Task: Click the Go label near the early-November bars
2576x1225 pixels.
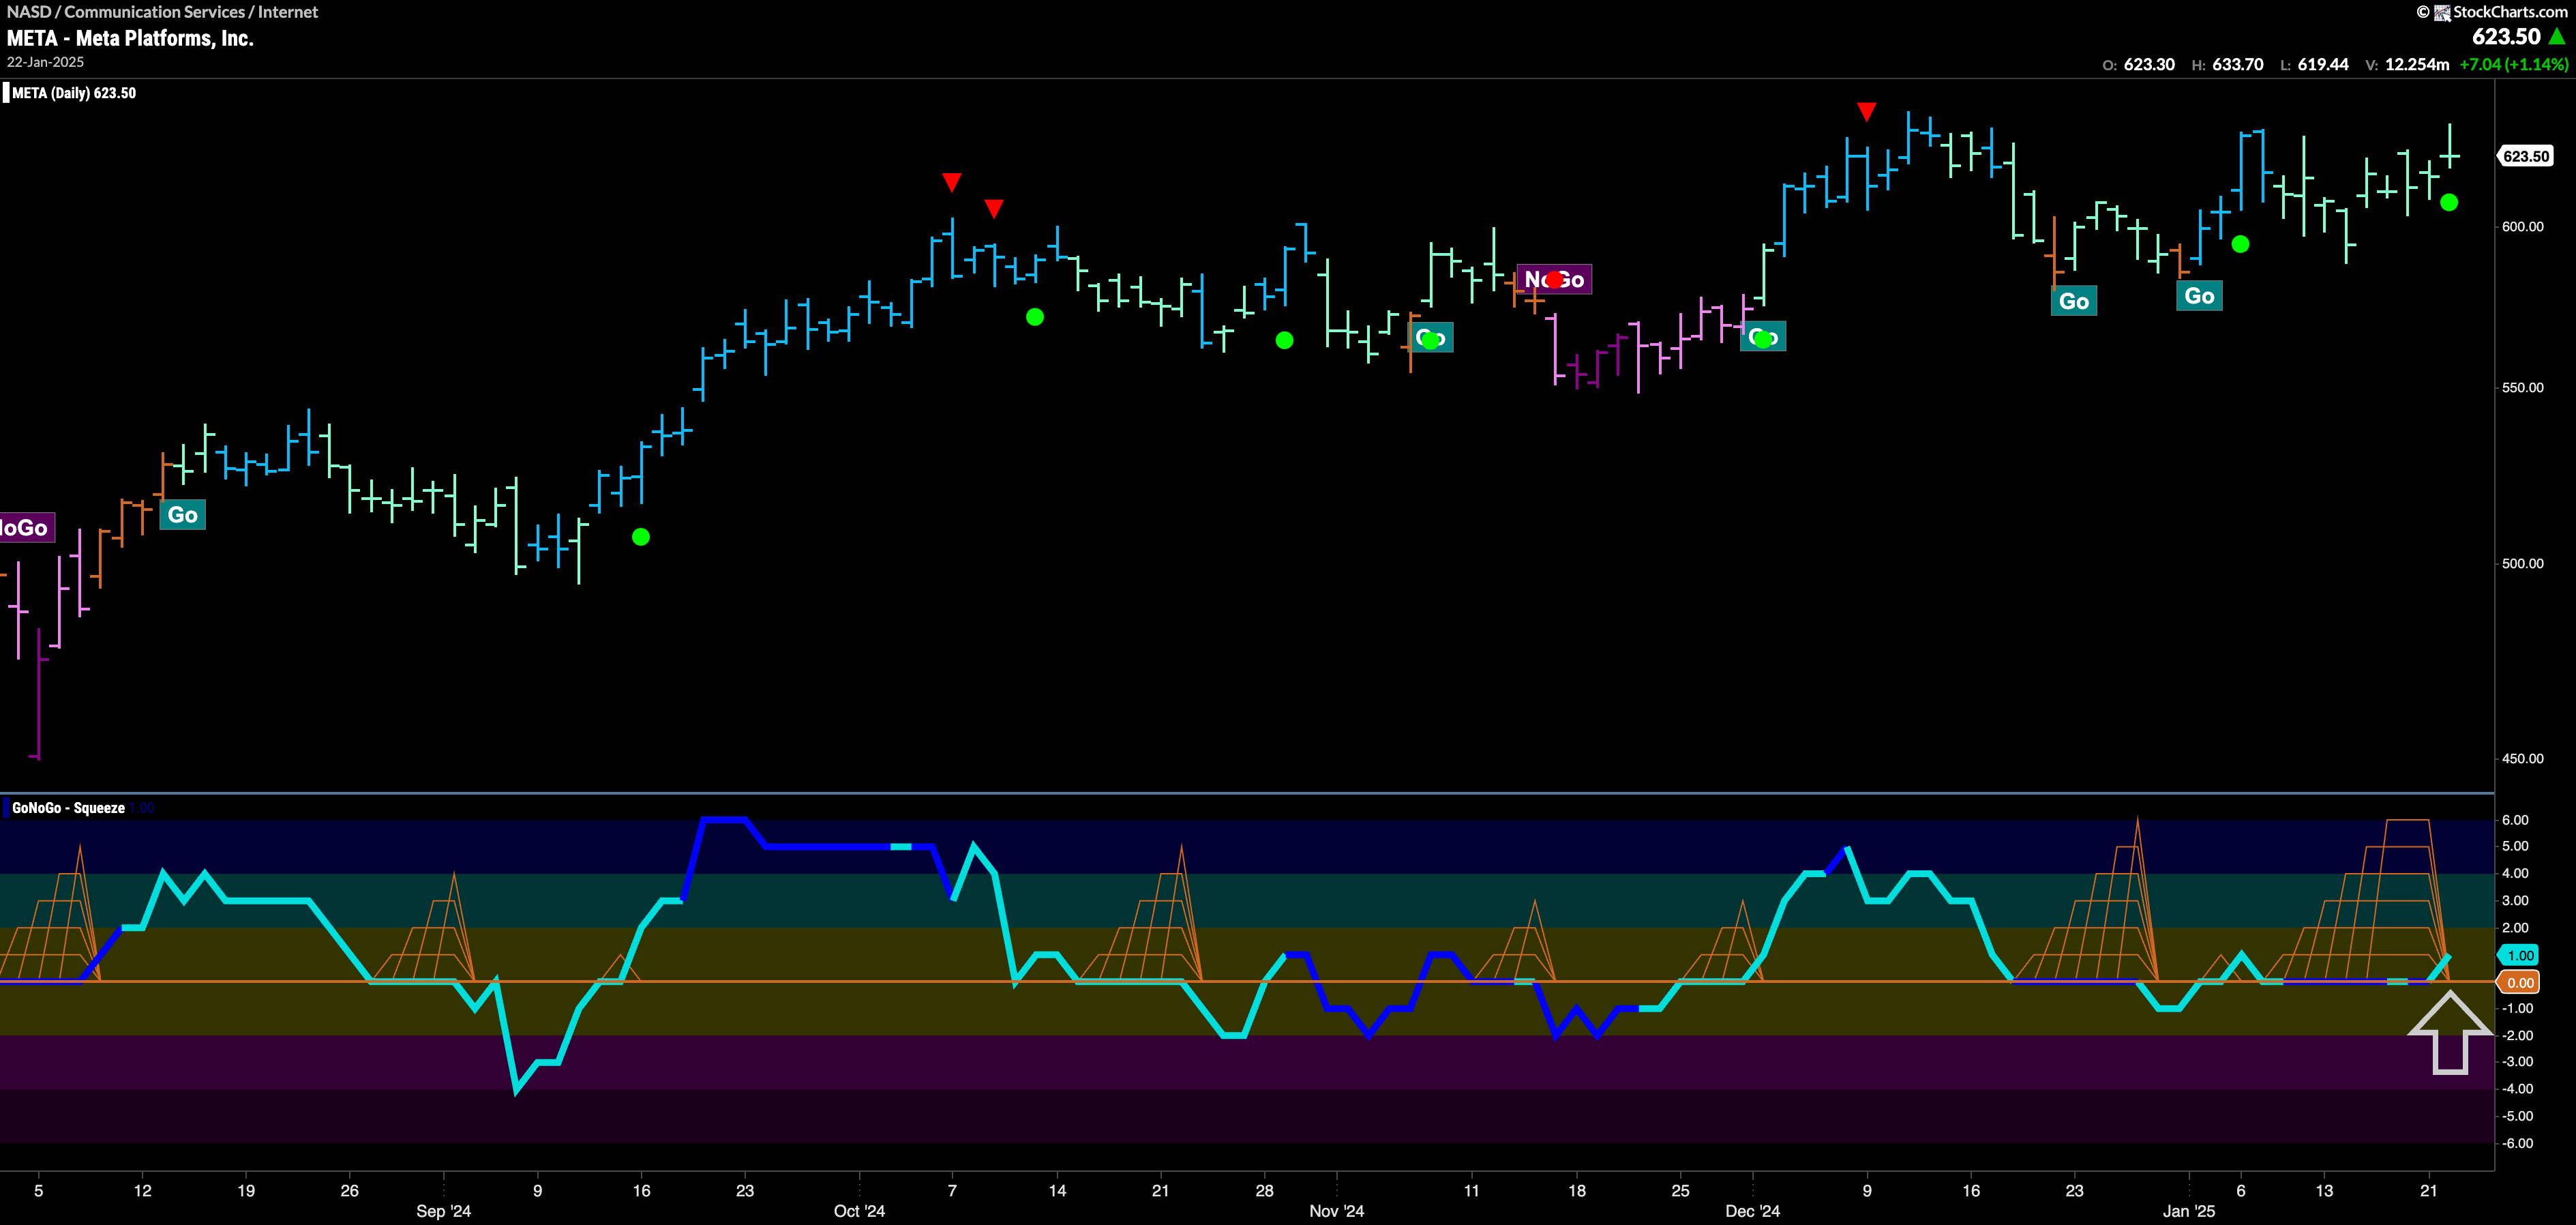Action: pos(1431,338)
